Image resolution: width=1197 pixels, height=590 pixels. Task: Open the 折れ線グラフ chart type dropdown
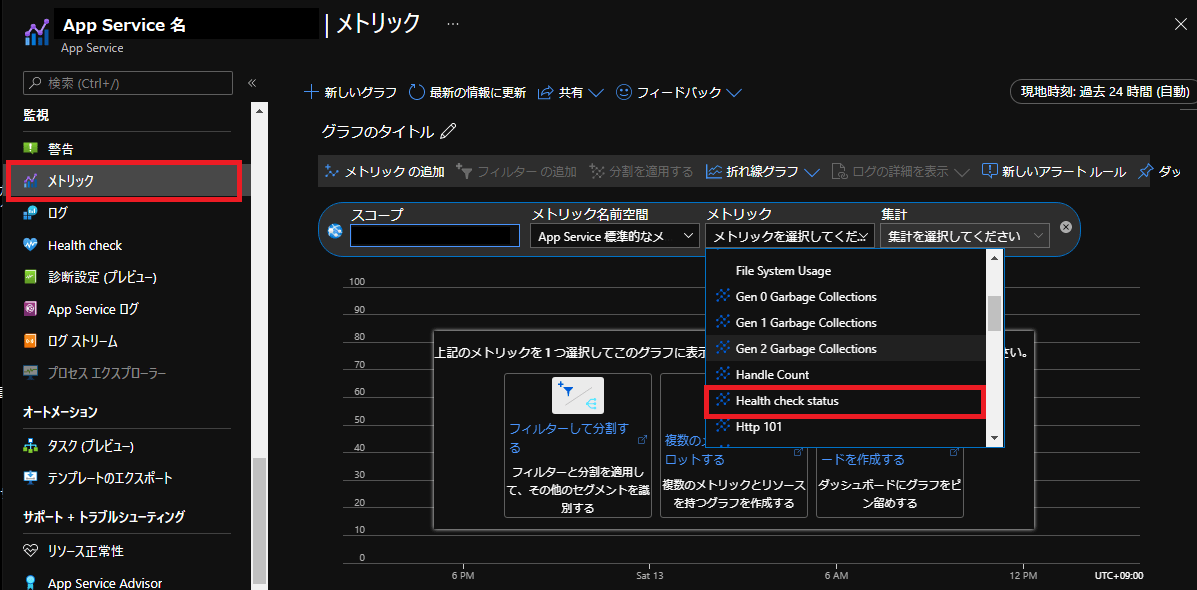763,171
